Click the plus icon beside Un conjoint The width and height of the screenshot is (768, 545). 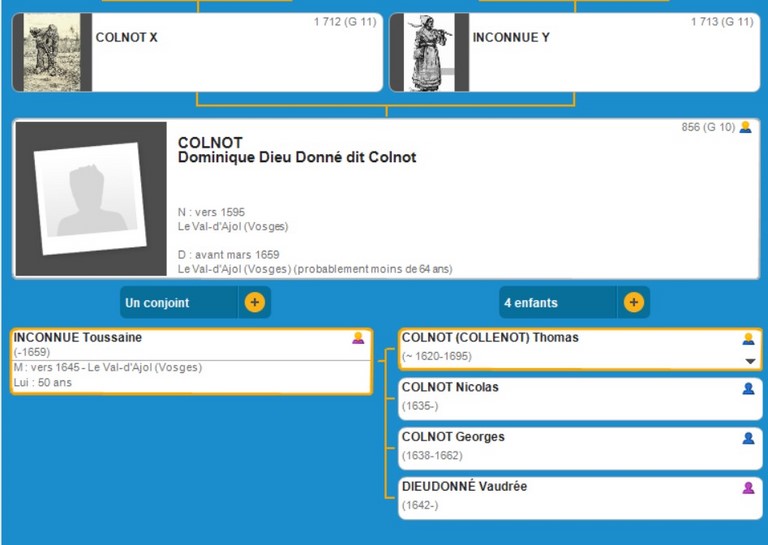point(254,302)
